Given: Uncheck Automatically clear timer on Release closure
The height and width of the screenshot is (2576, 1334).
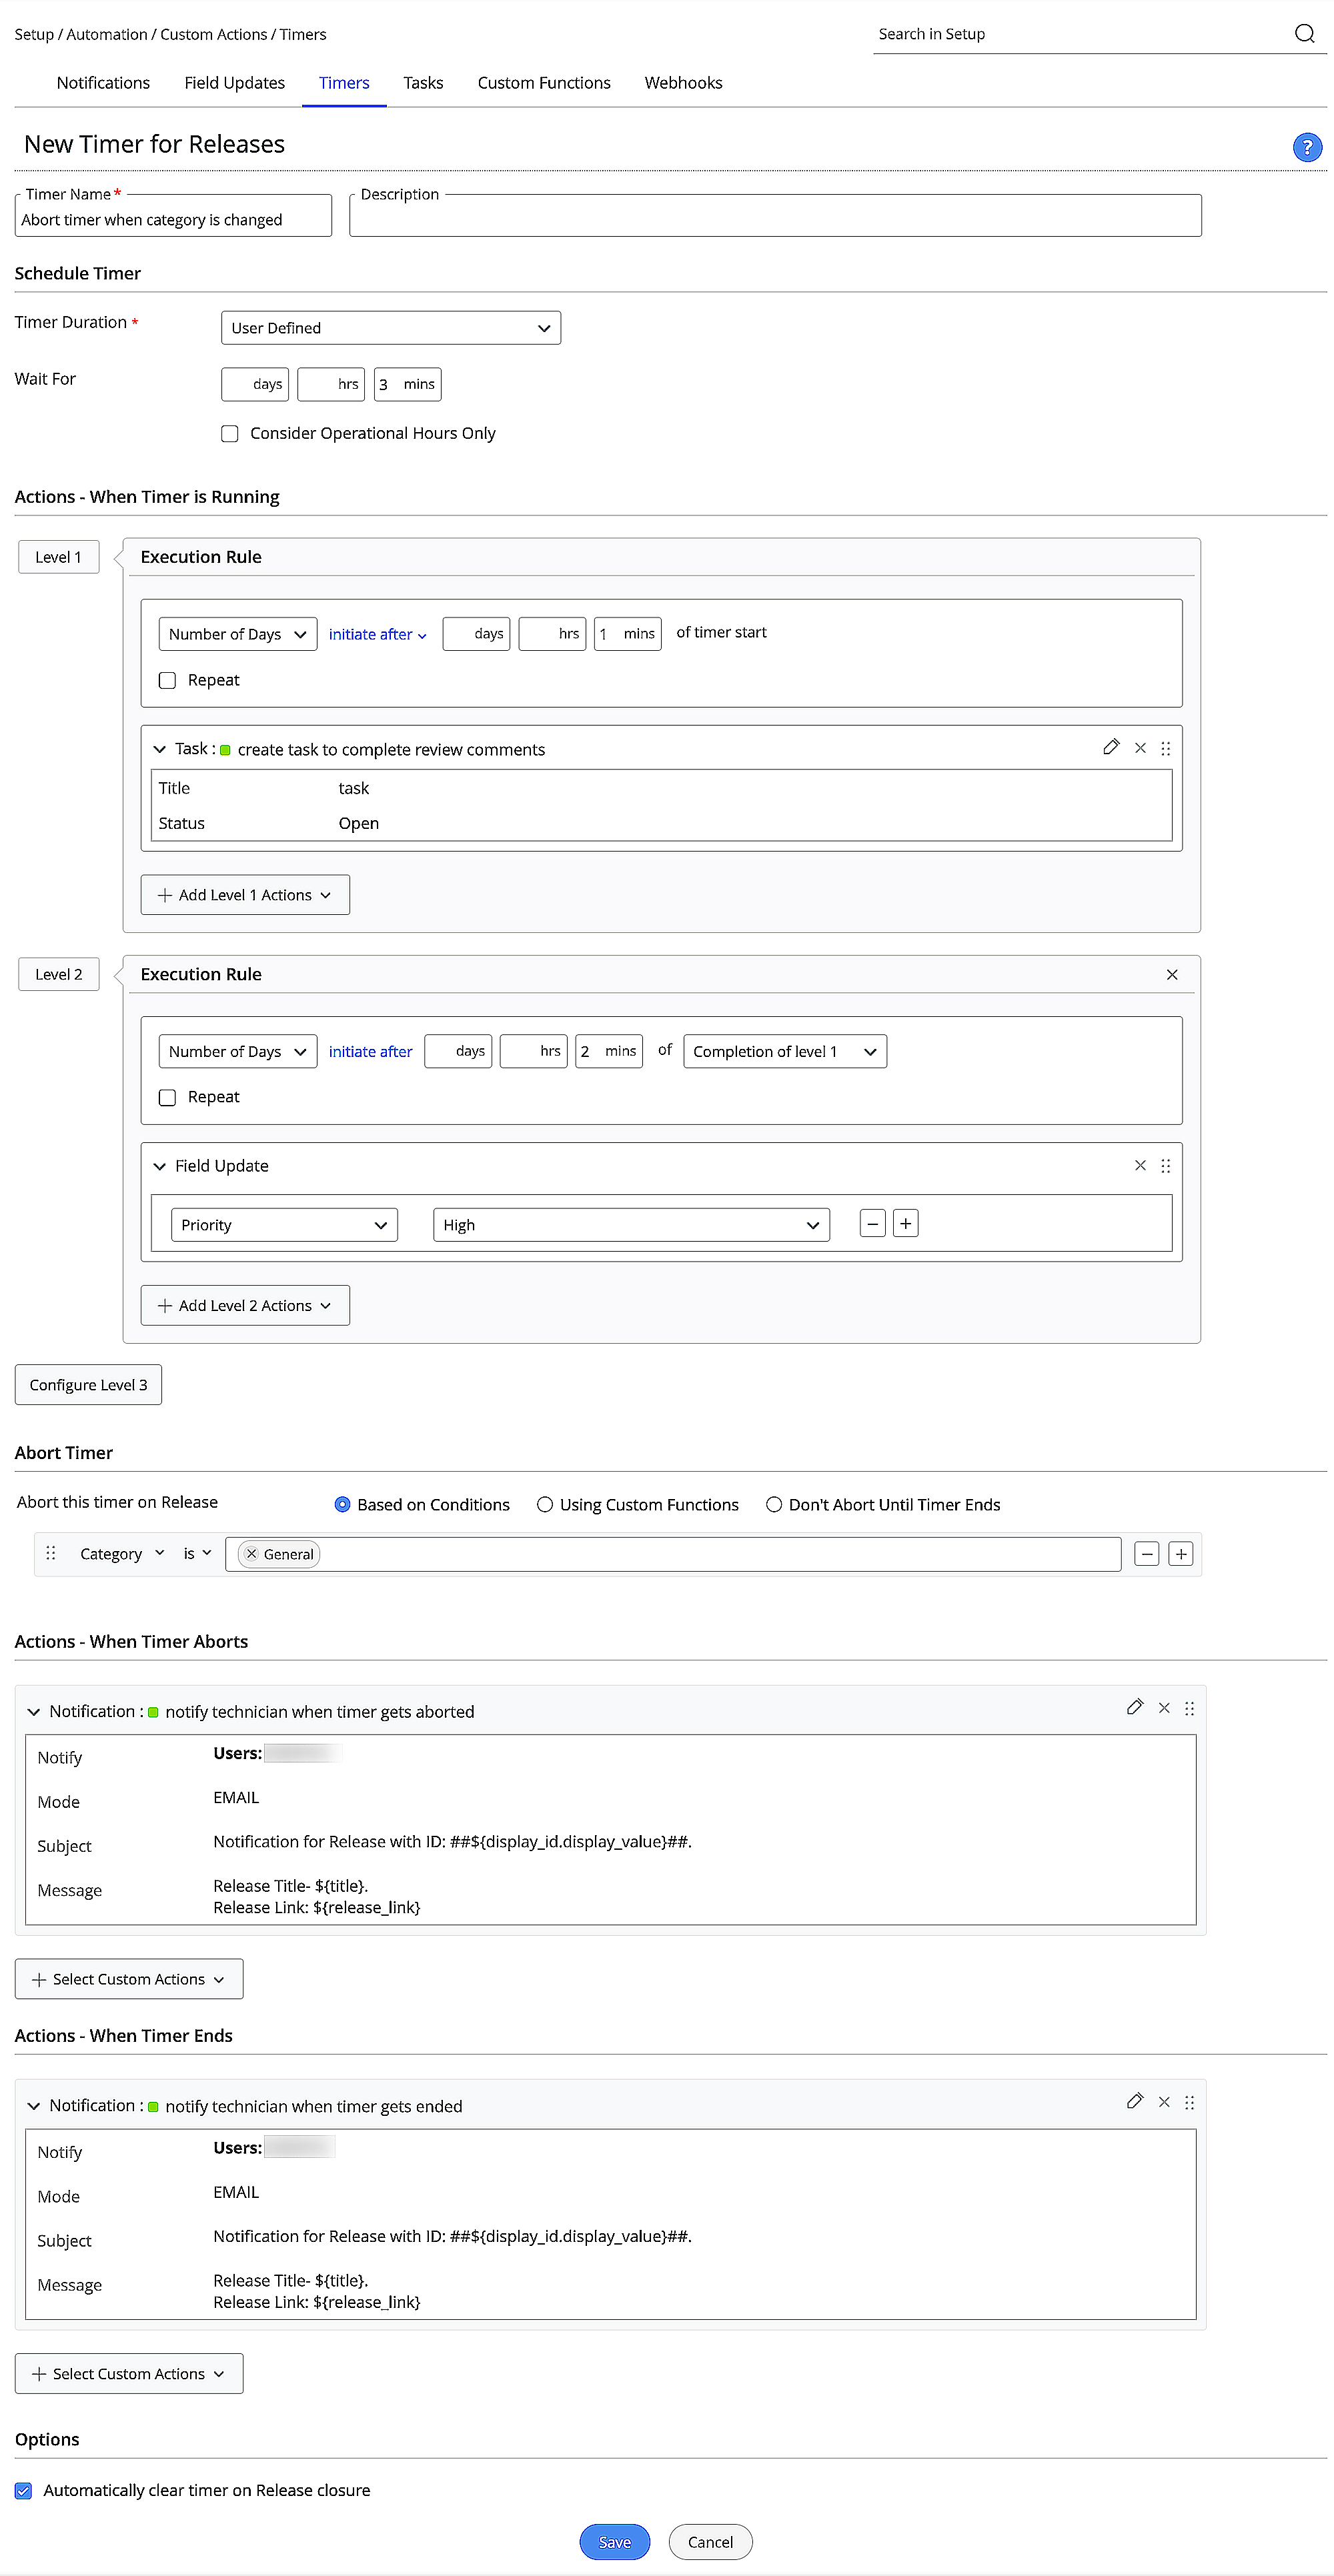Looking at the screenshot, I should (24, 2490).
